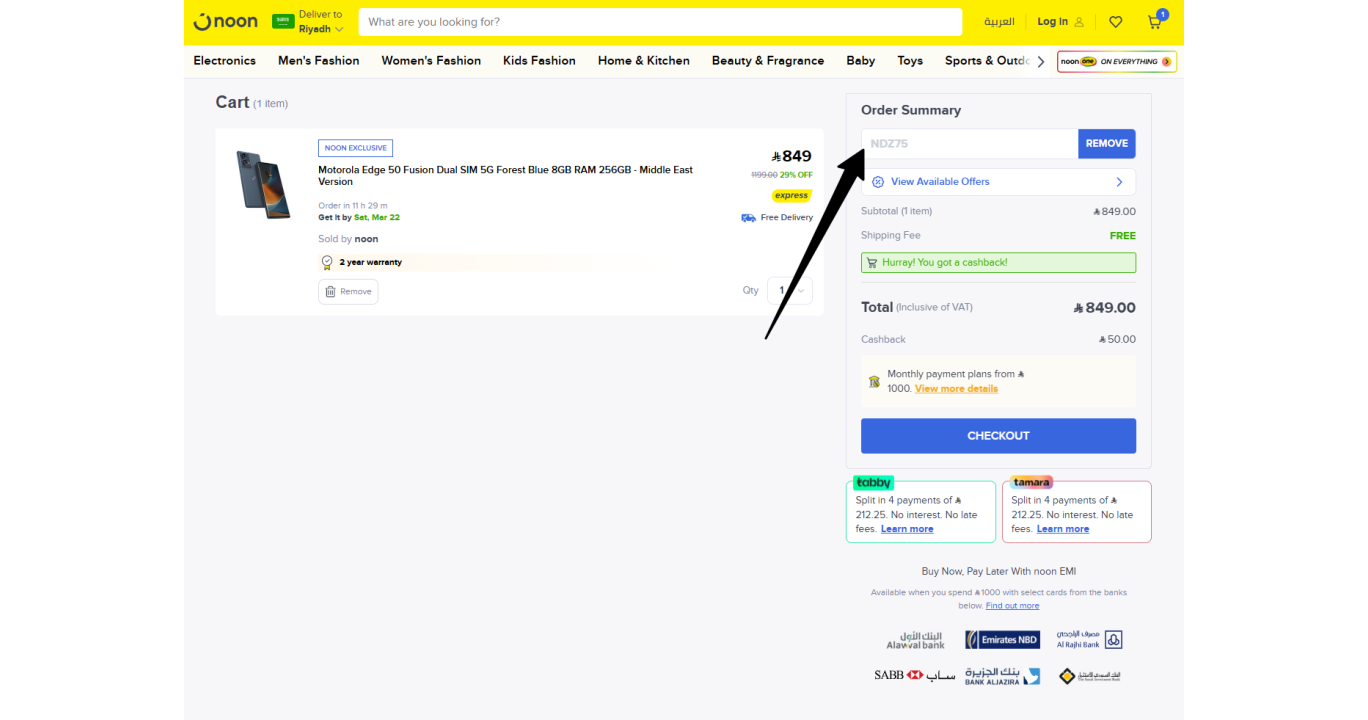The height and width of the screenshot is (720, 1368).
Task: Click the coupon code input field
Action: tap(970, 144)
